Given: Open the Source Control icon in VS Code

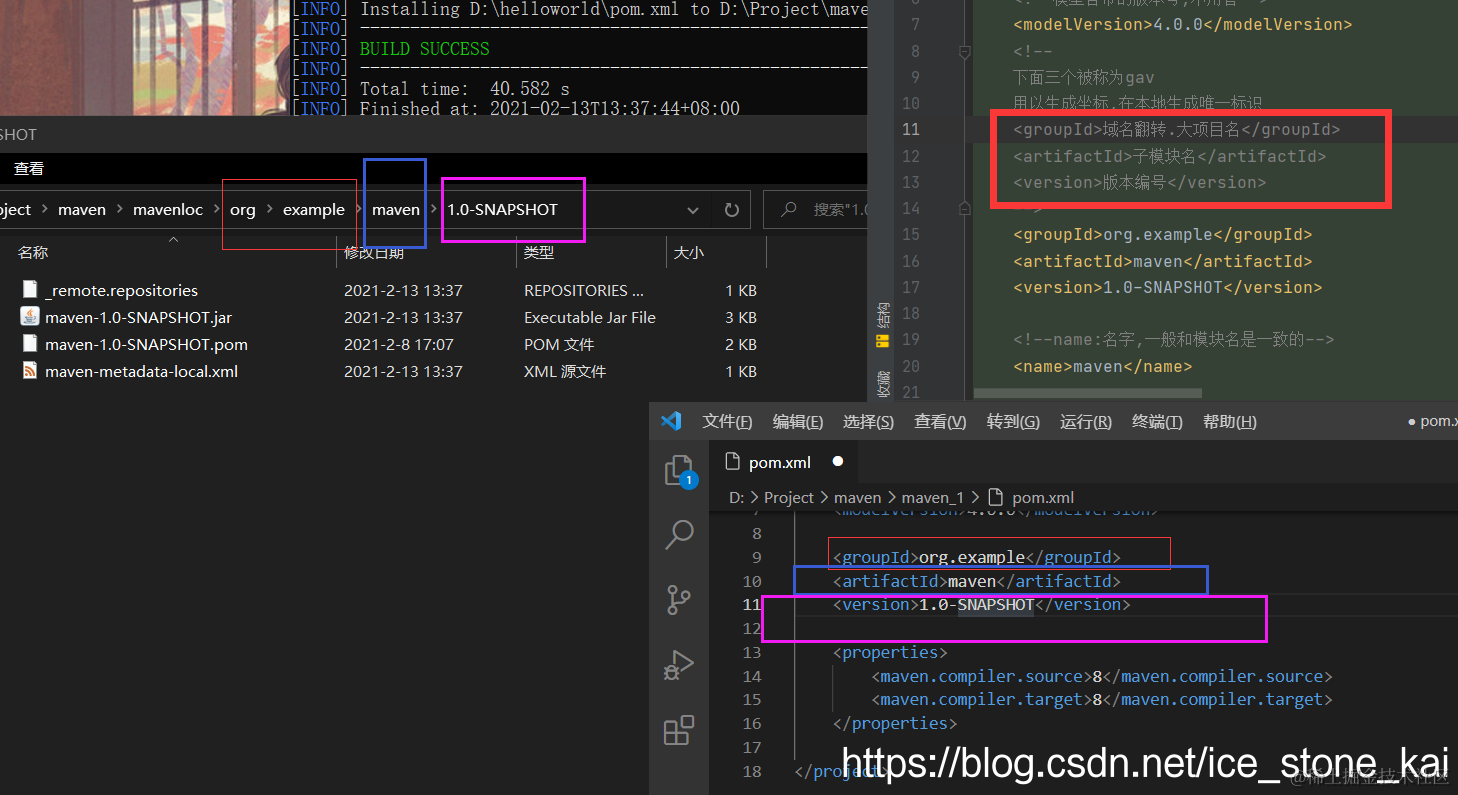Looking at the screenshot, I should [x=679, y=599].
